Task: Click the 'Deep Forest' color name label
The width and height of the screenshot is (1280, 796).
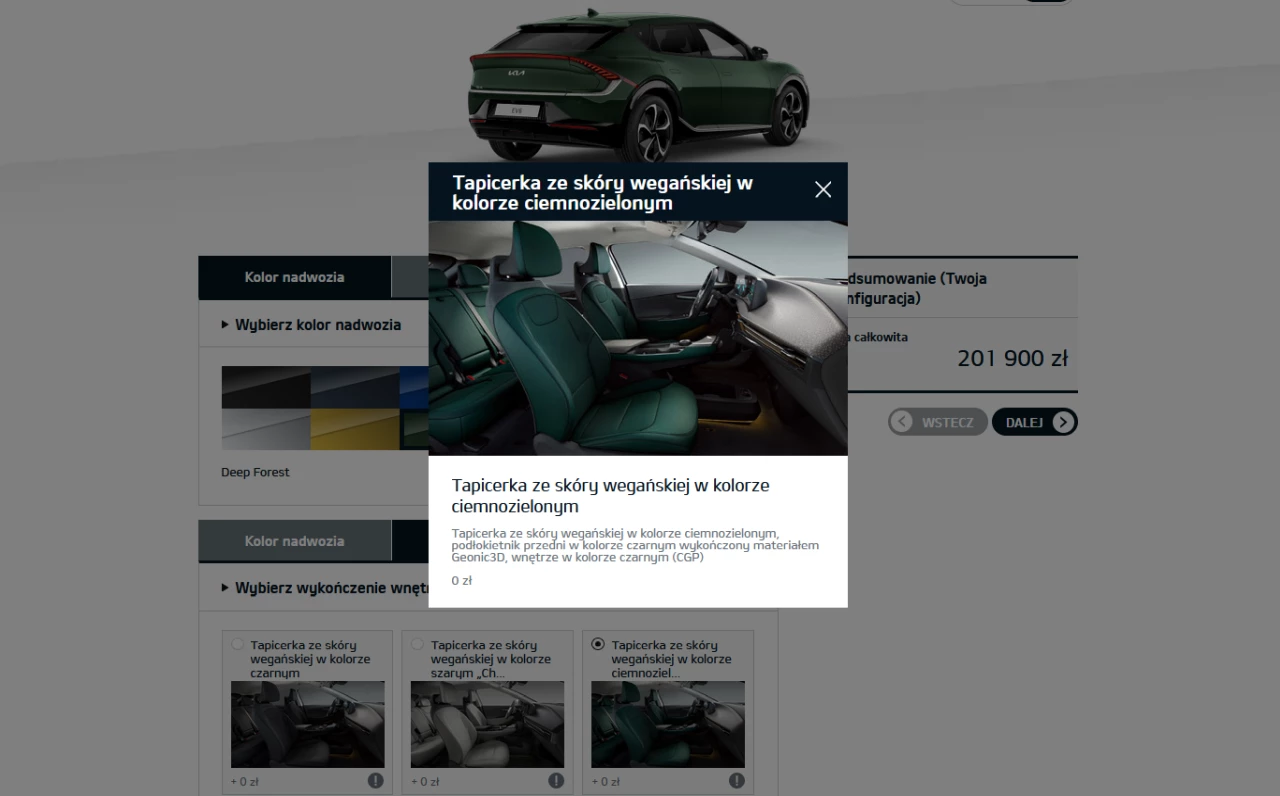Action: tap(255, 472)
